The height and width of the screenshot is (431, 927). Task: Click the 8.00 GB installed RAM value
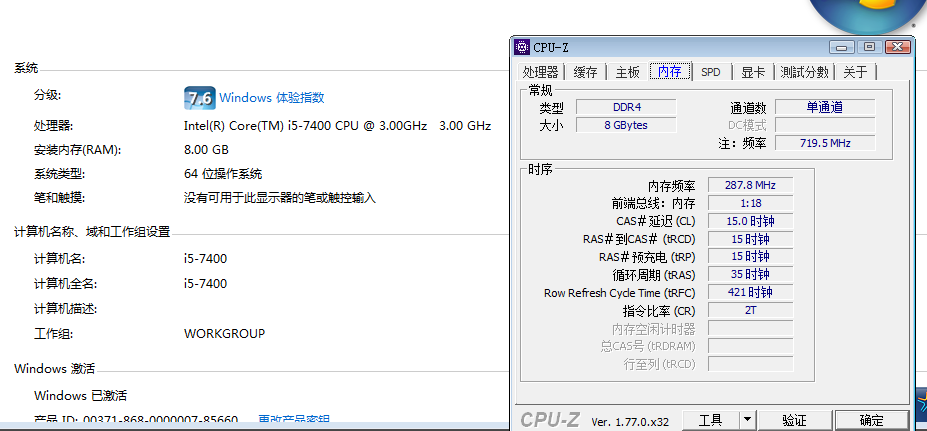(206, 150)
